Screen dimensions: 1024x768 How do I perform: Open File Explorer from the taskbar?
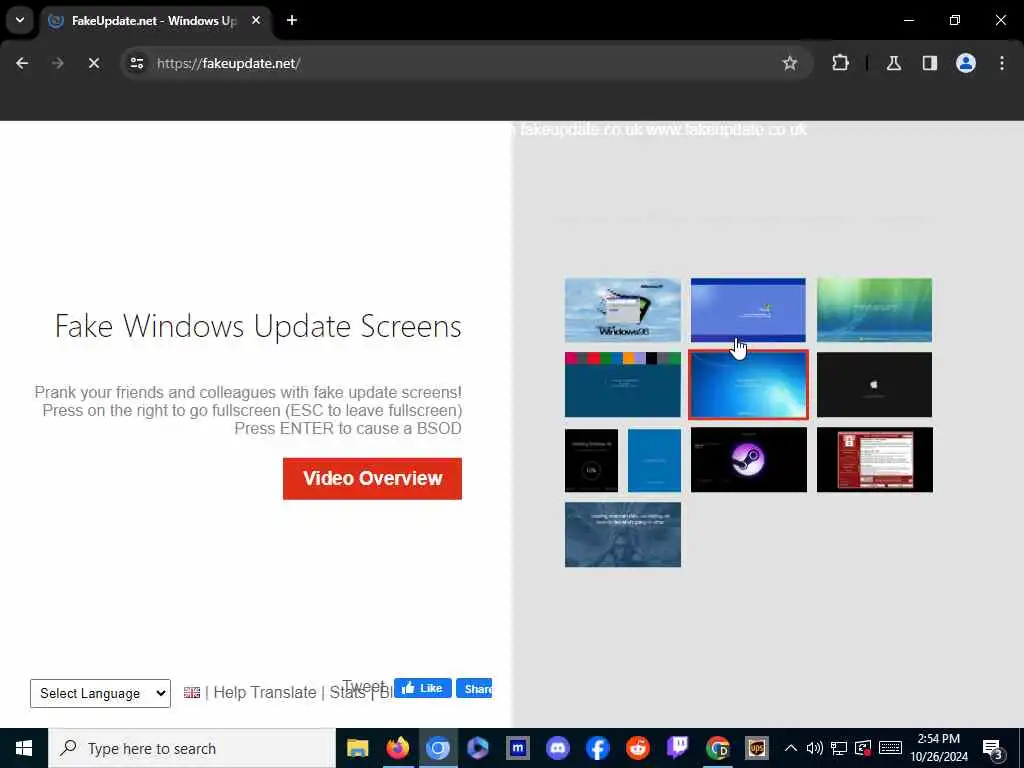click(358, 748)
